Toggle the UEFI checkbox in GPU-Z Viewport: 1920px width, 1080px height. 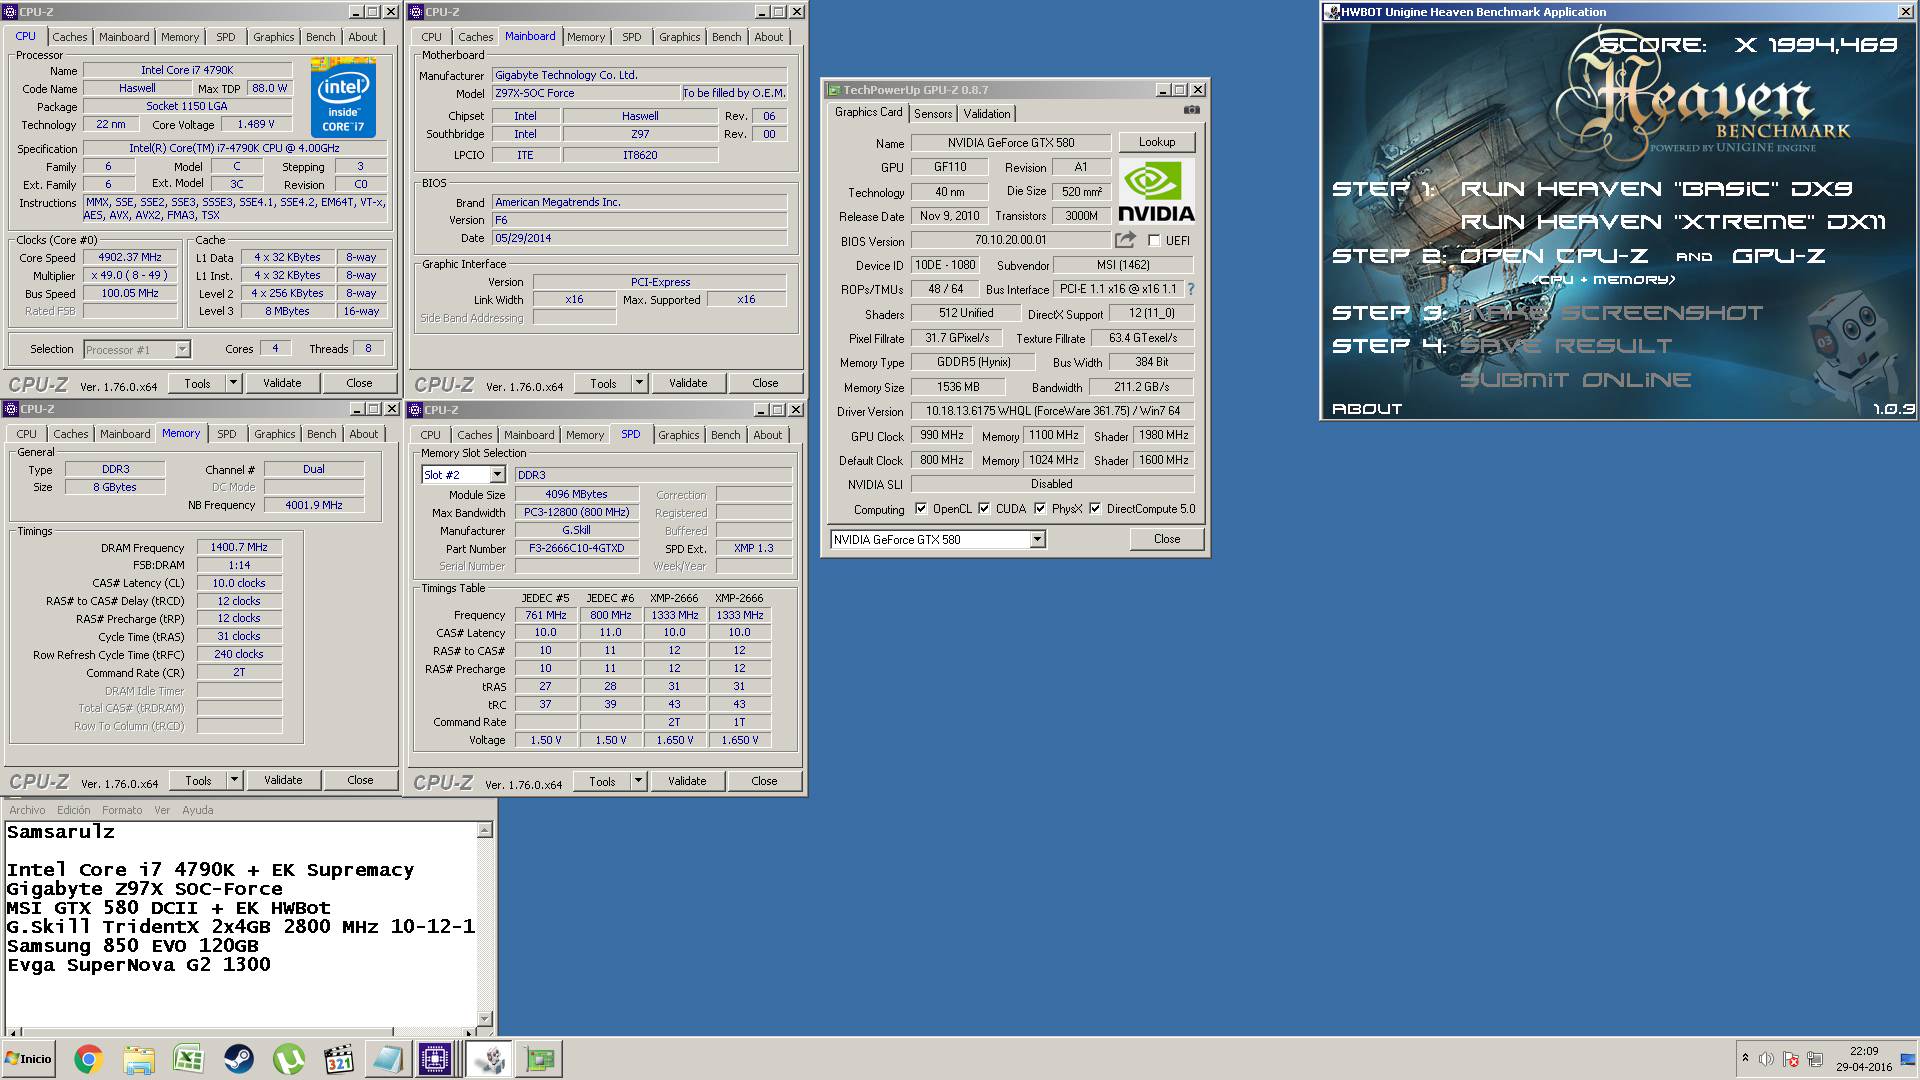coord(1154,241)
